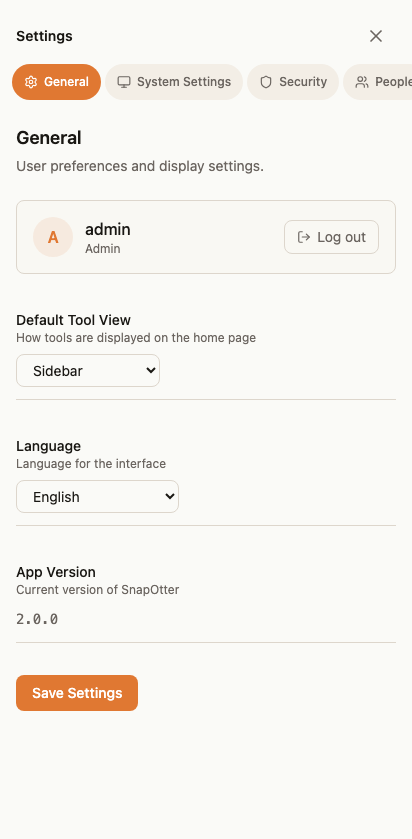The width and height of the screenshot is (412, 839).
Task: Click the people icon on People tab
Action: tap(362, 82)
